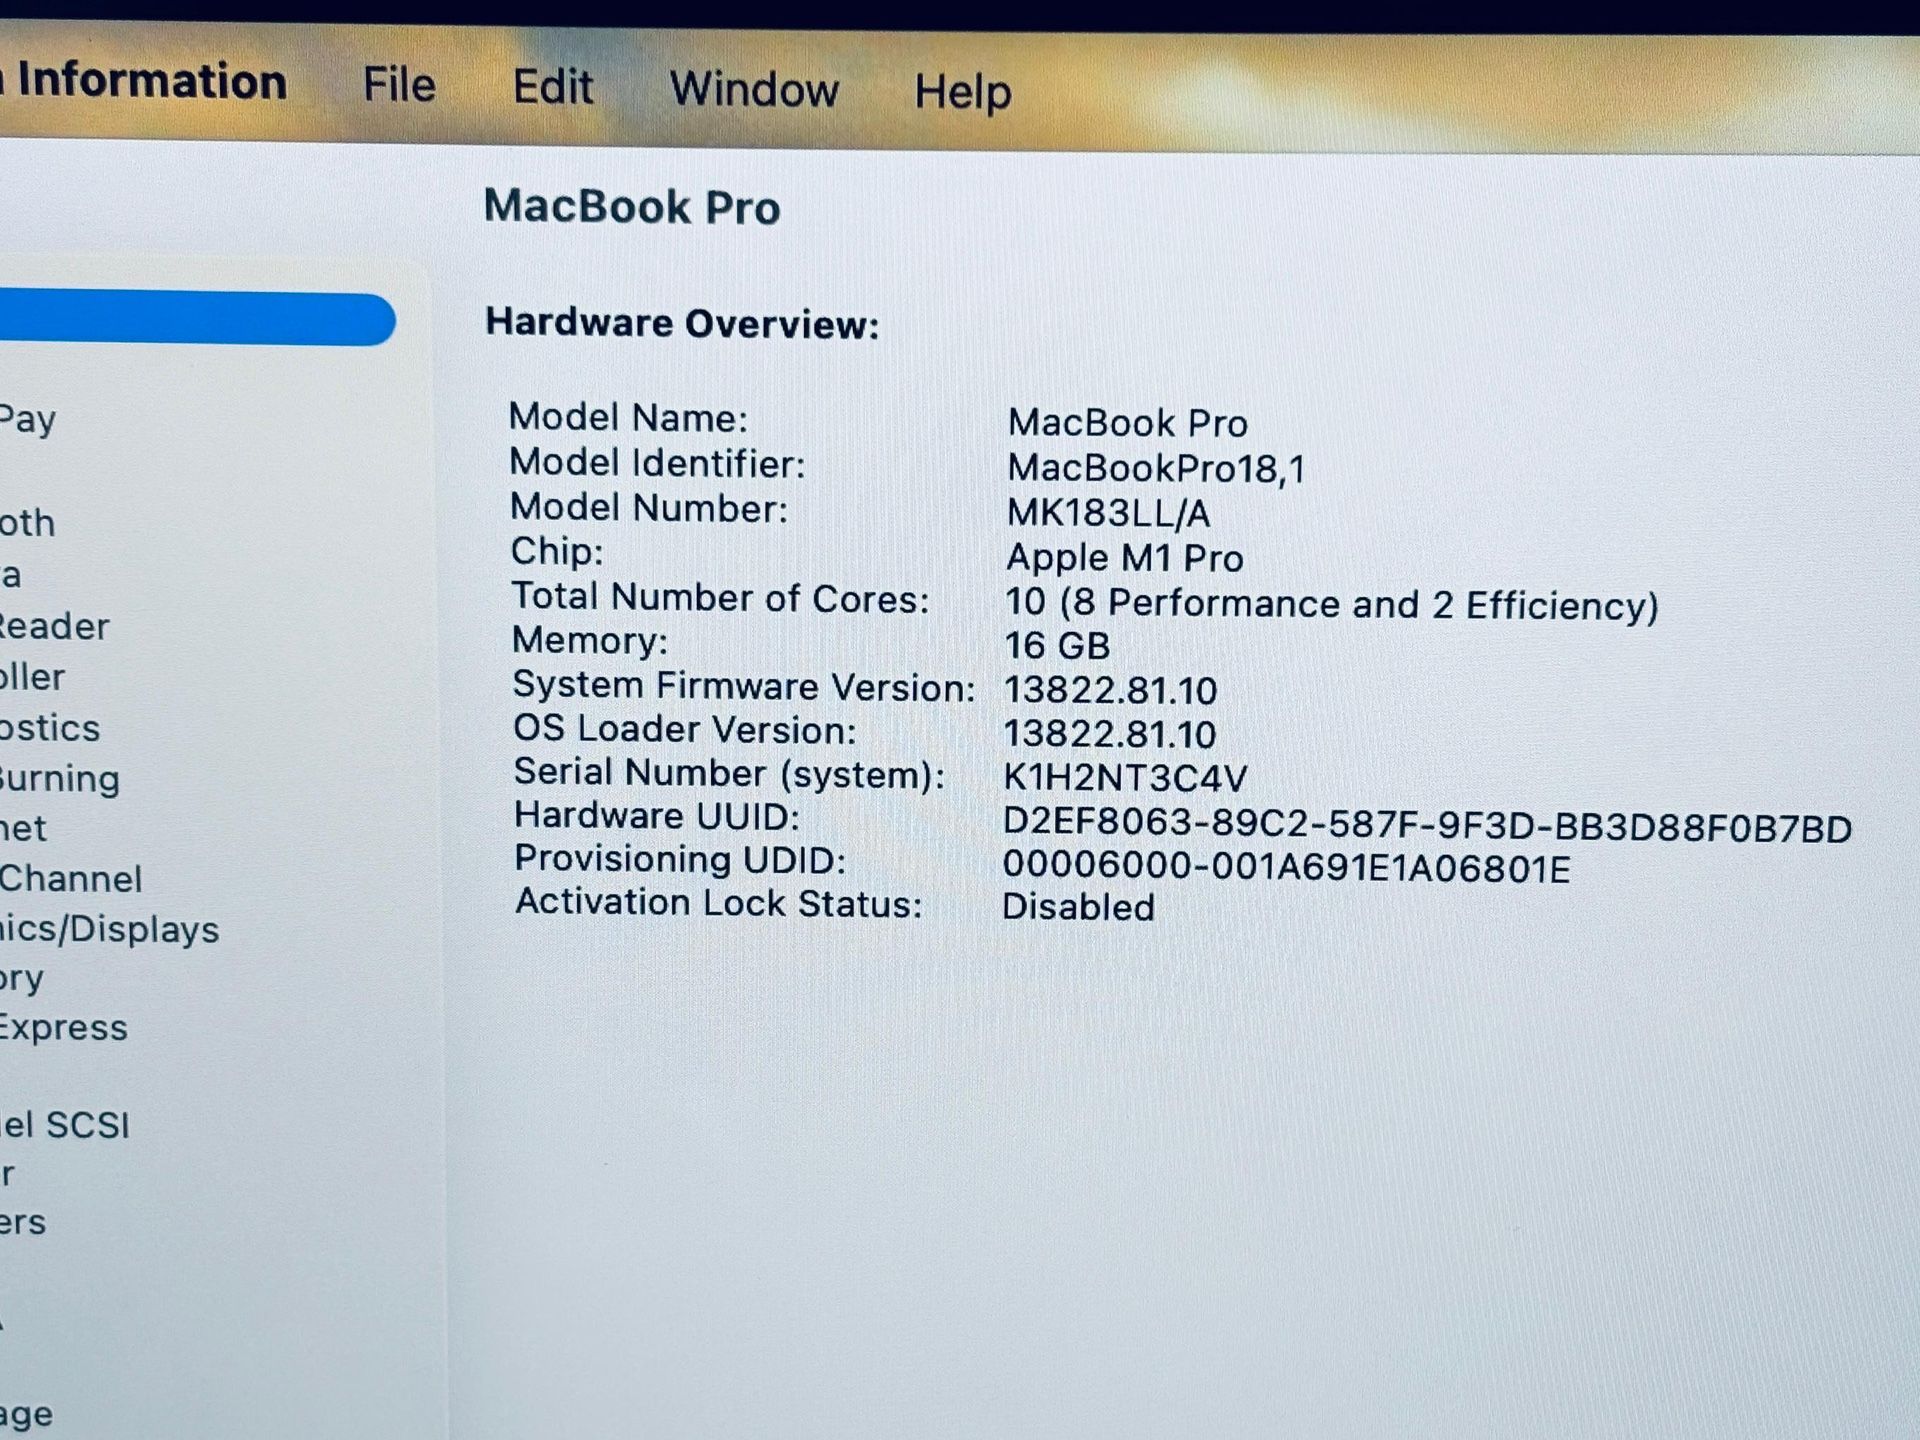Click the Model Name label

pos(628,417)
